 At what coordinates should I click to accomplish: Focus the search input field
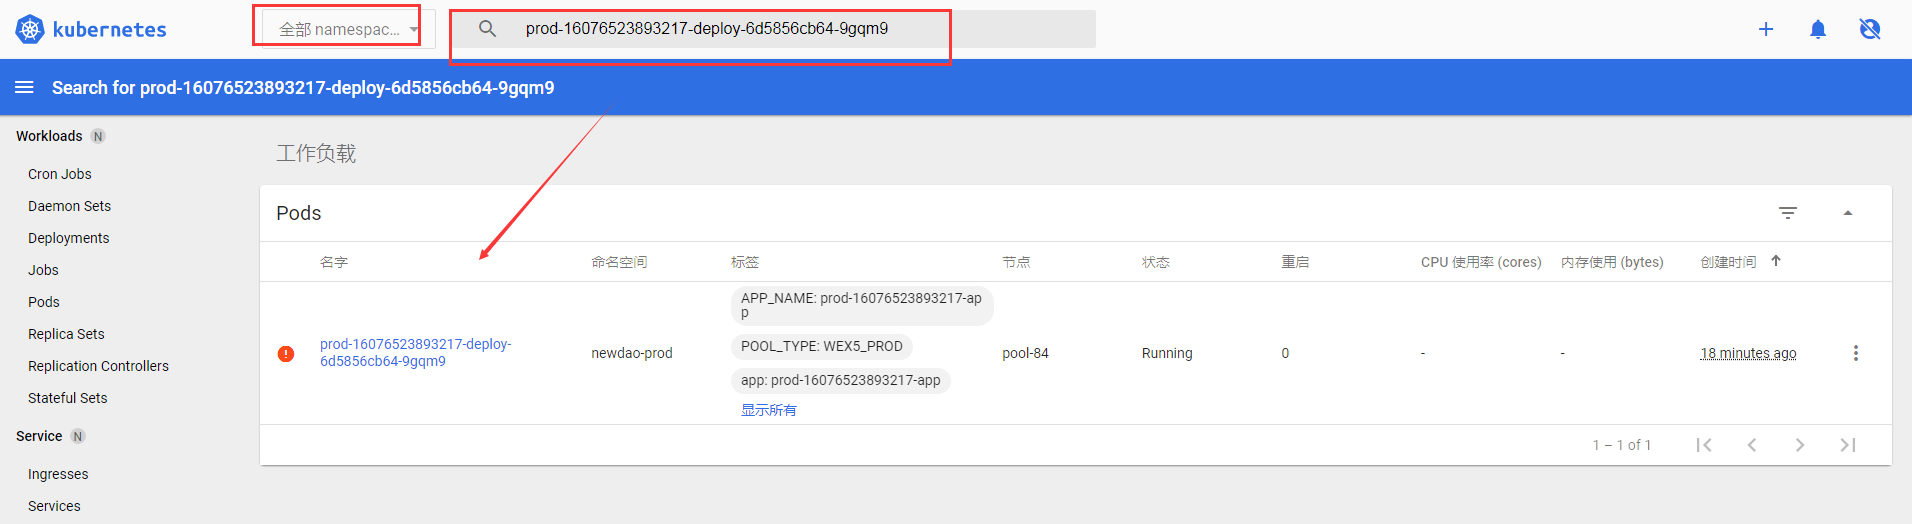(x=775, y=29)
